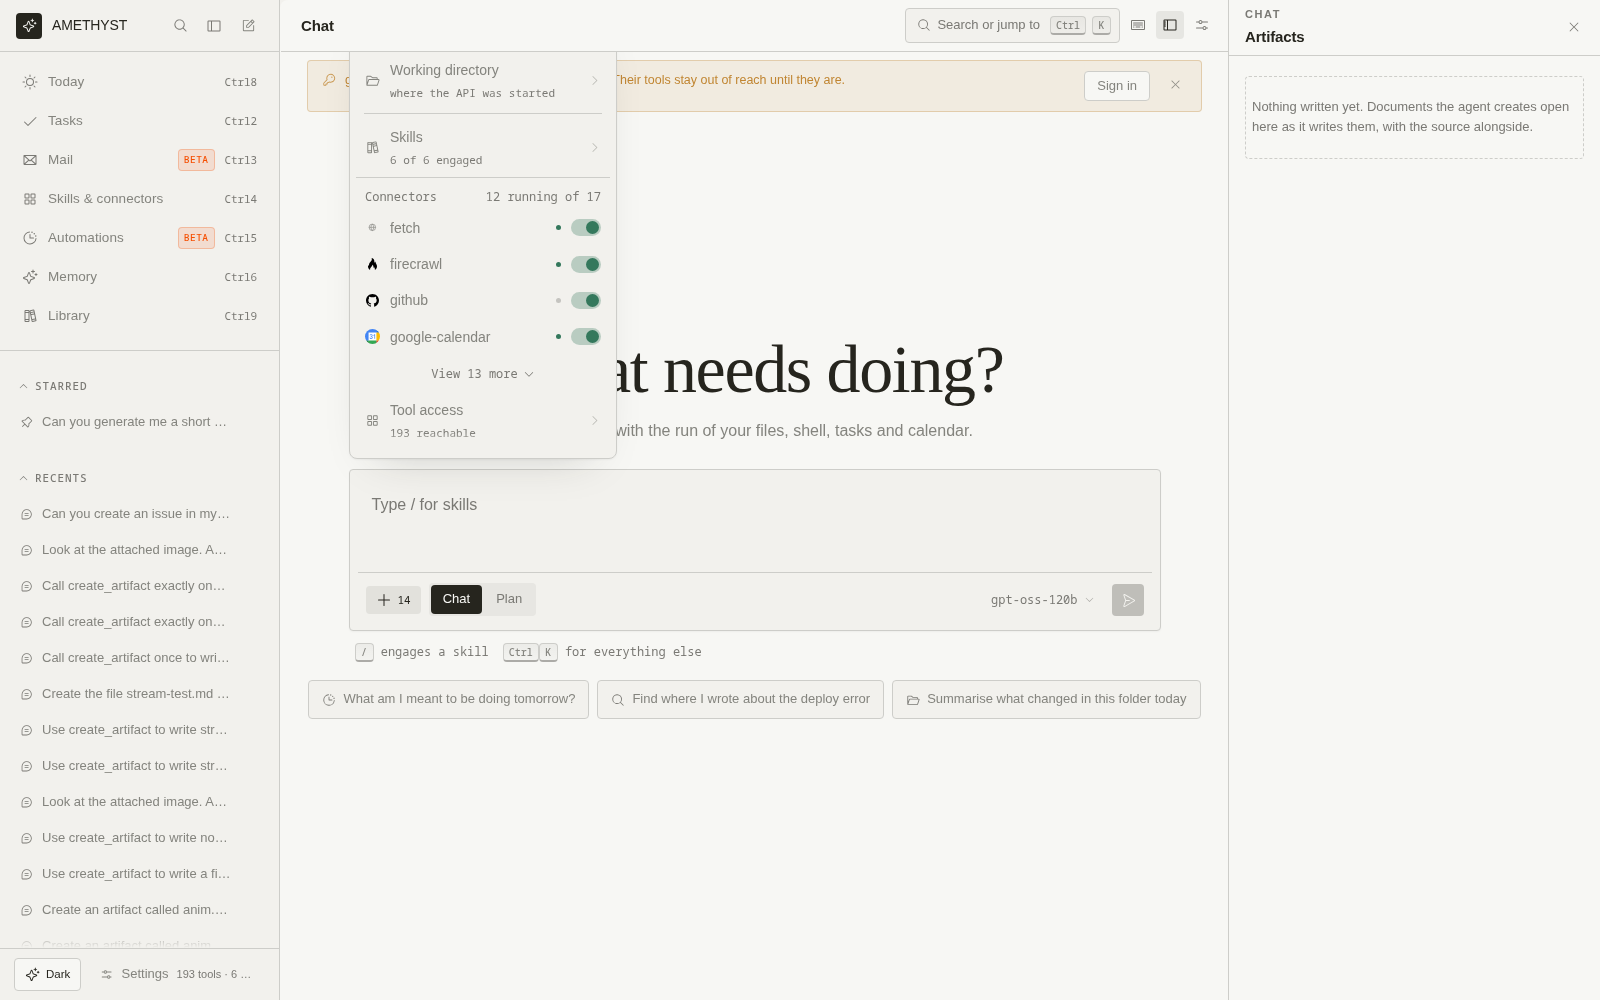Choose 'What am I meant to be doing tomorrow?'
This screenshot has height=1000, width=1600.
448,700
